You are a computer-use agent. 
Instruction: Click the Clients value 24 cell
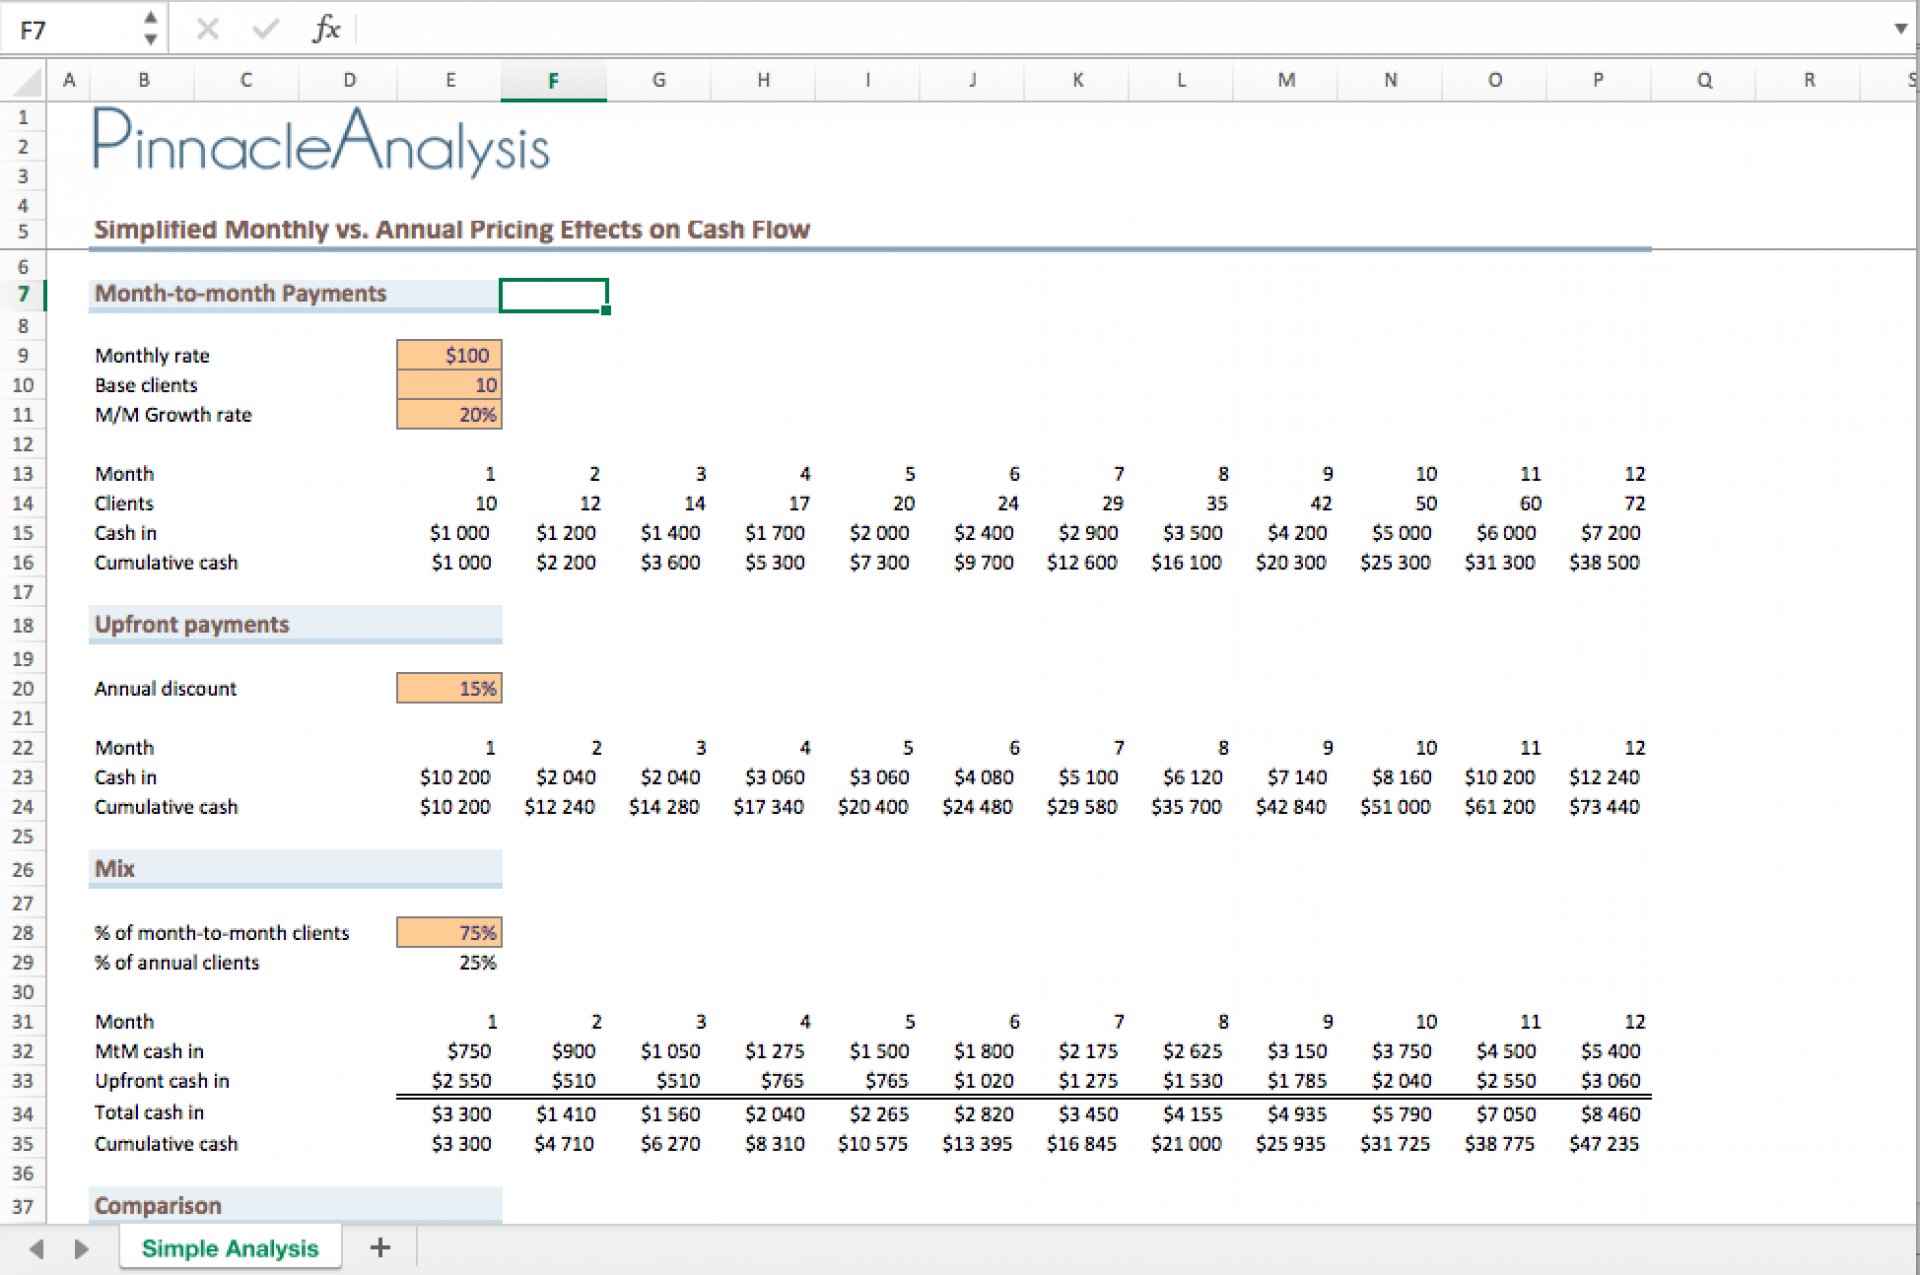coord(972,503)
